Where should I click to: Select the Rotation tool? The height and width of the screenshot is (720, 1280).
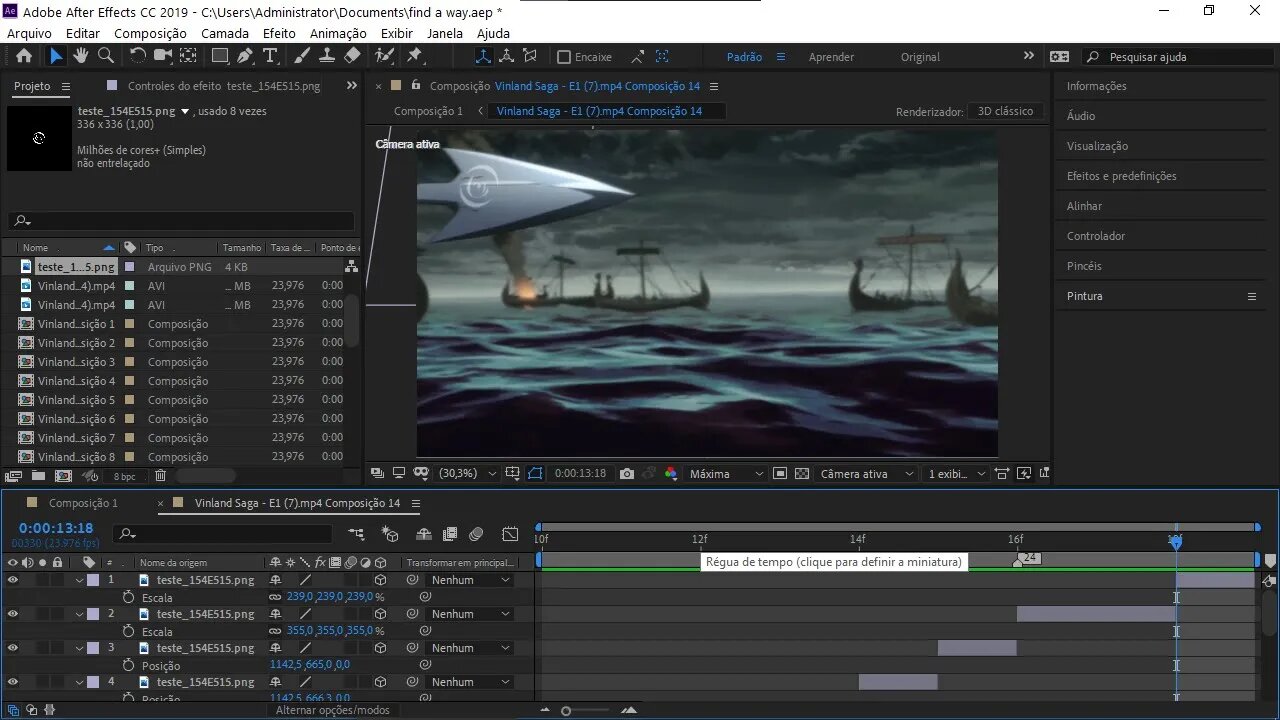coord(138,56)
